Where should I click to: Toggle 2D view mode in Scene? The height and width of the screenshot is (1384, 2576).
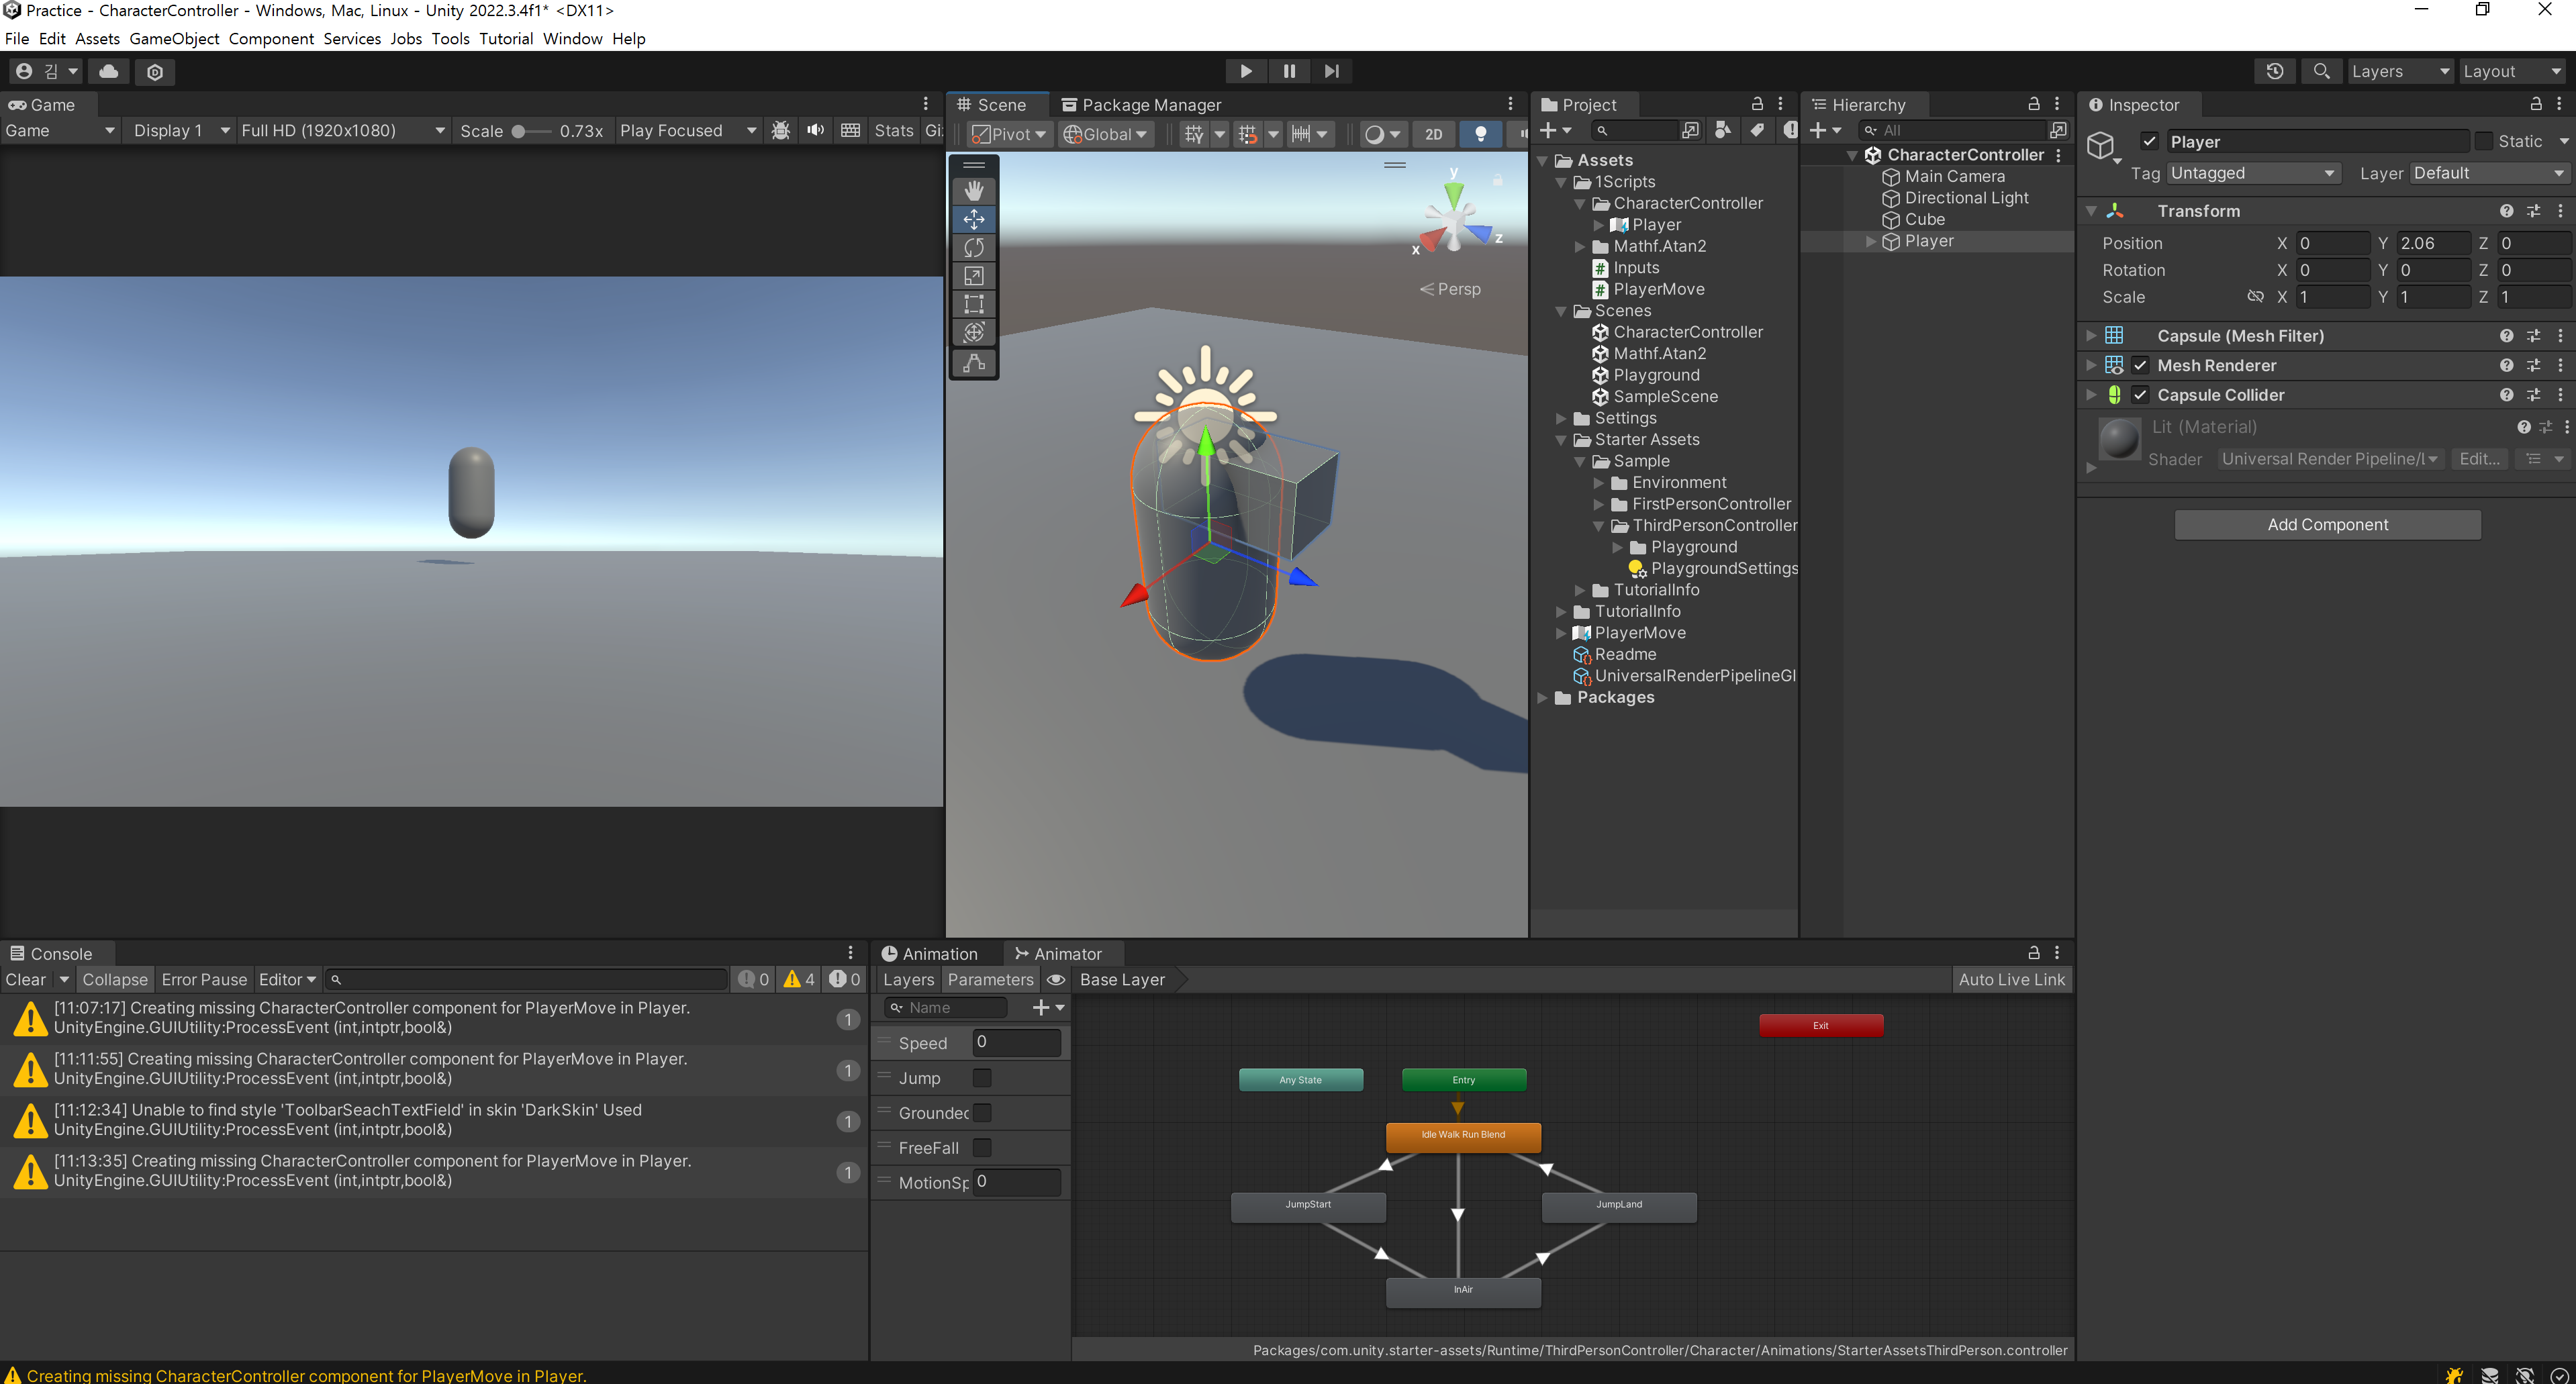[1433, 134]
